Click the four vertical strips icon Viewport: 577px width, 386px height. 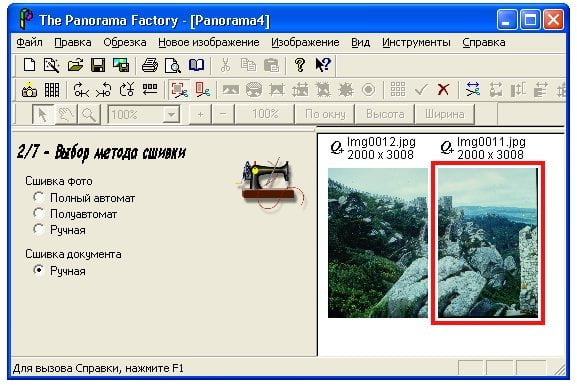click(52, 89)
